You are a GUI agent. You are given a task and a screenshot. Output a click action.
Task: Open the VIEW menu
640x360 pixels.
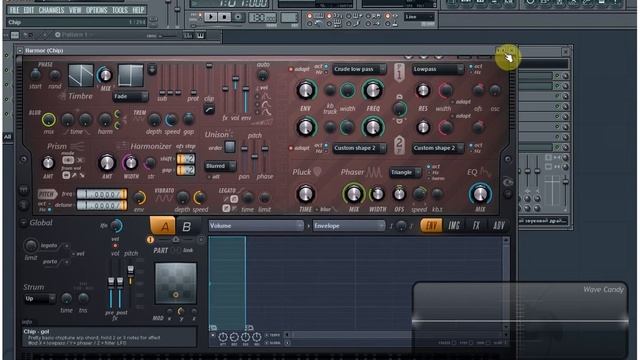click(75, 10)
